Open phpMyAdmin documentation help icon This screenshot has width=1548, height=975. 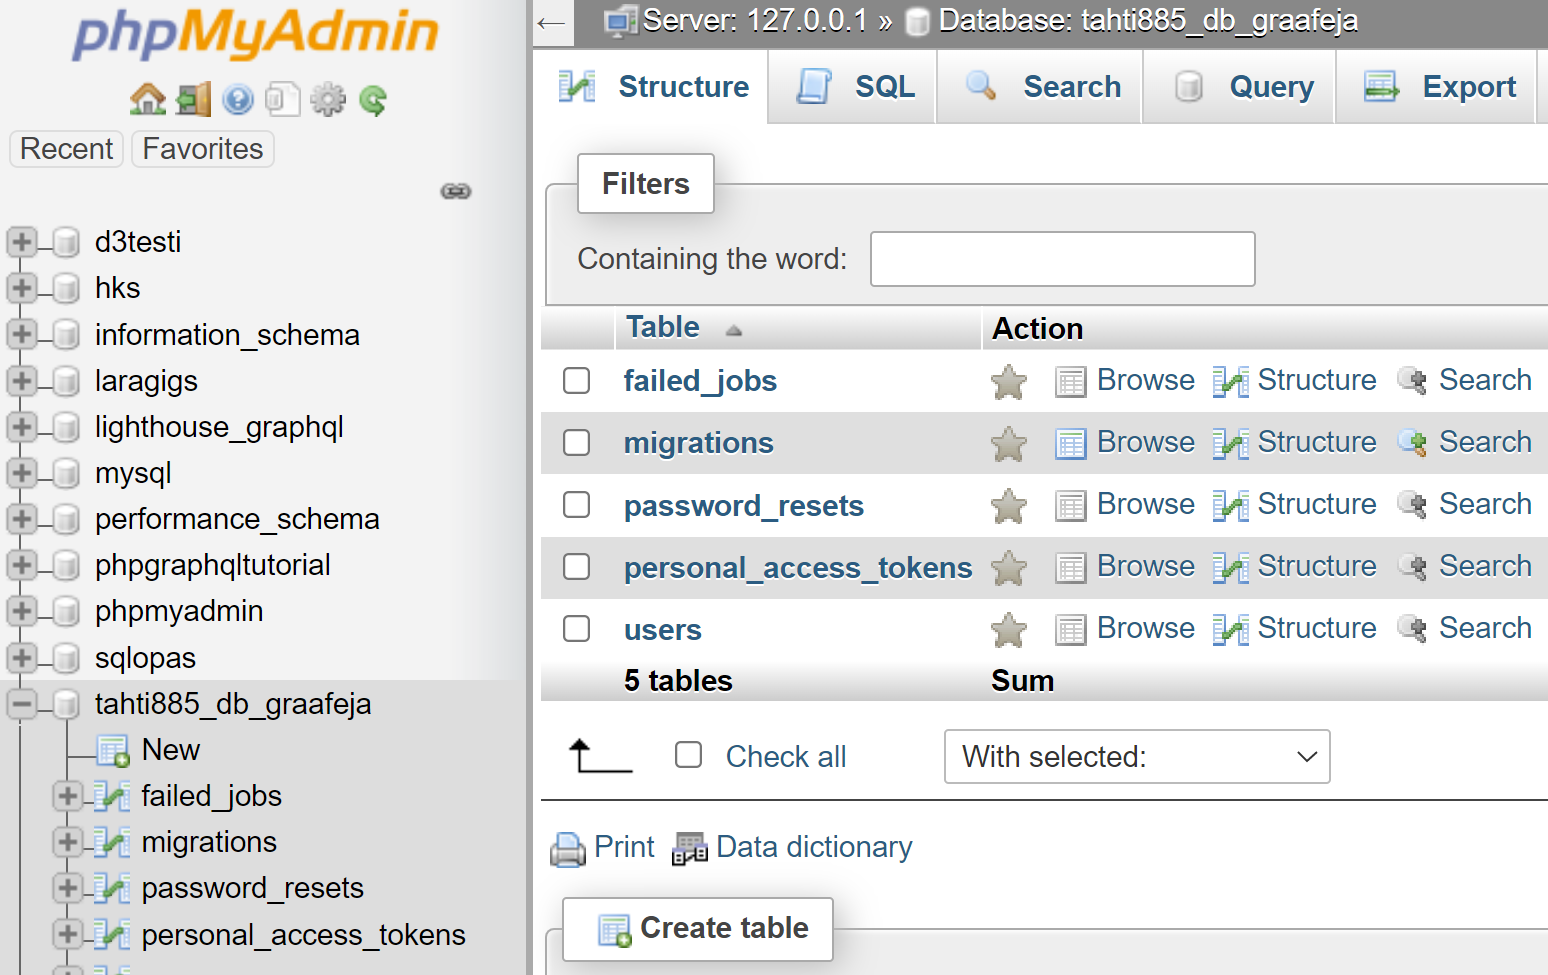pyautogui.click(x=238, y=99)
